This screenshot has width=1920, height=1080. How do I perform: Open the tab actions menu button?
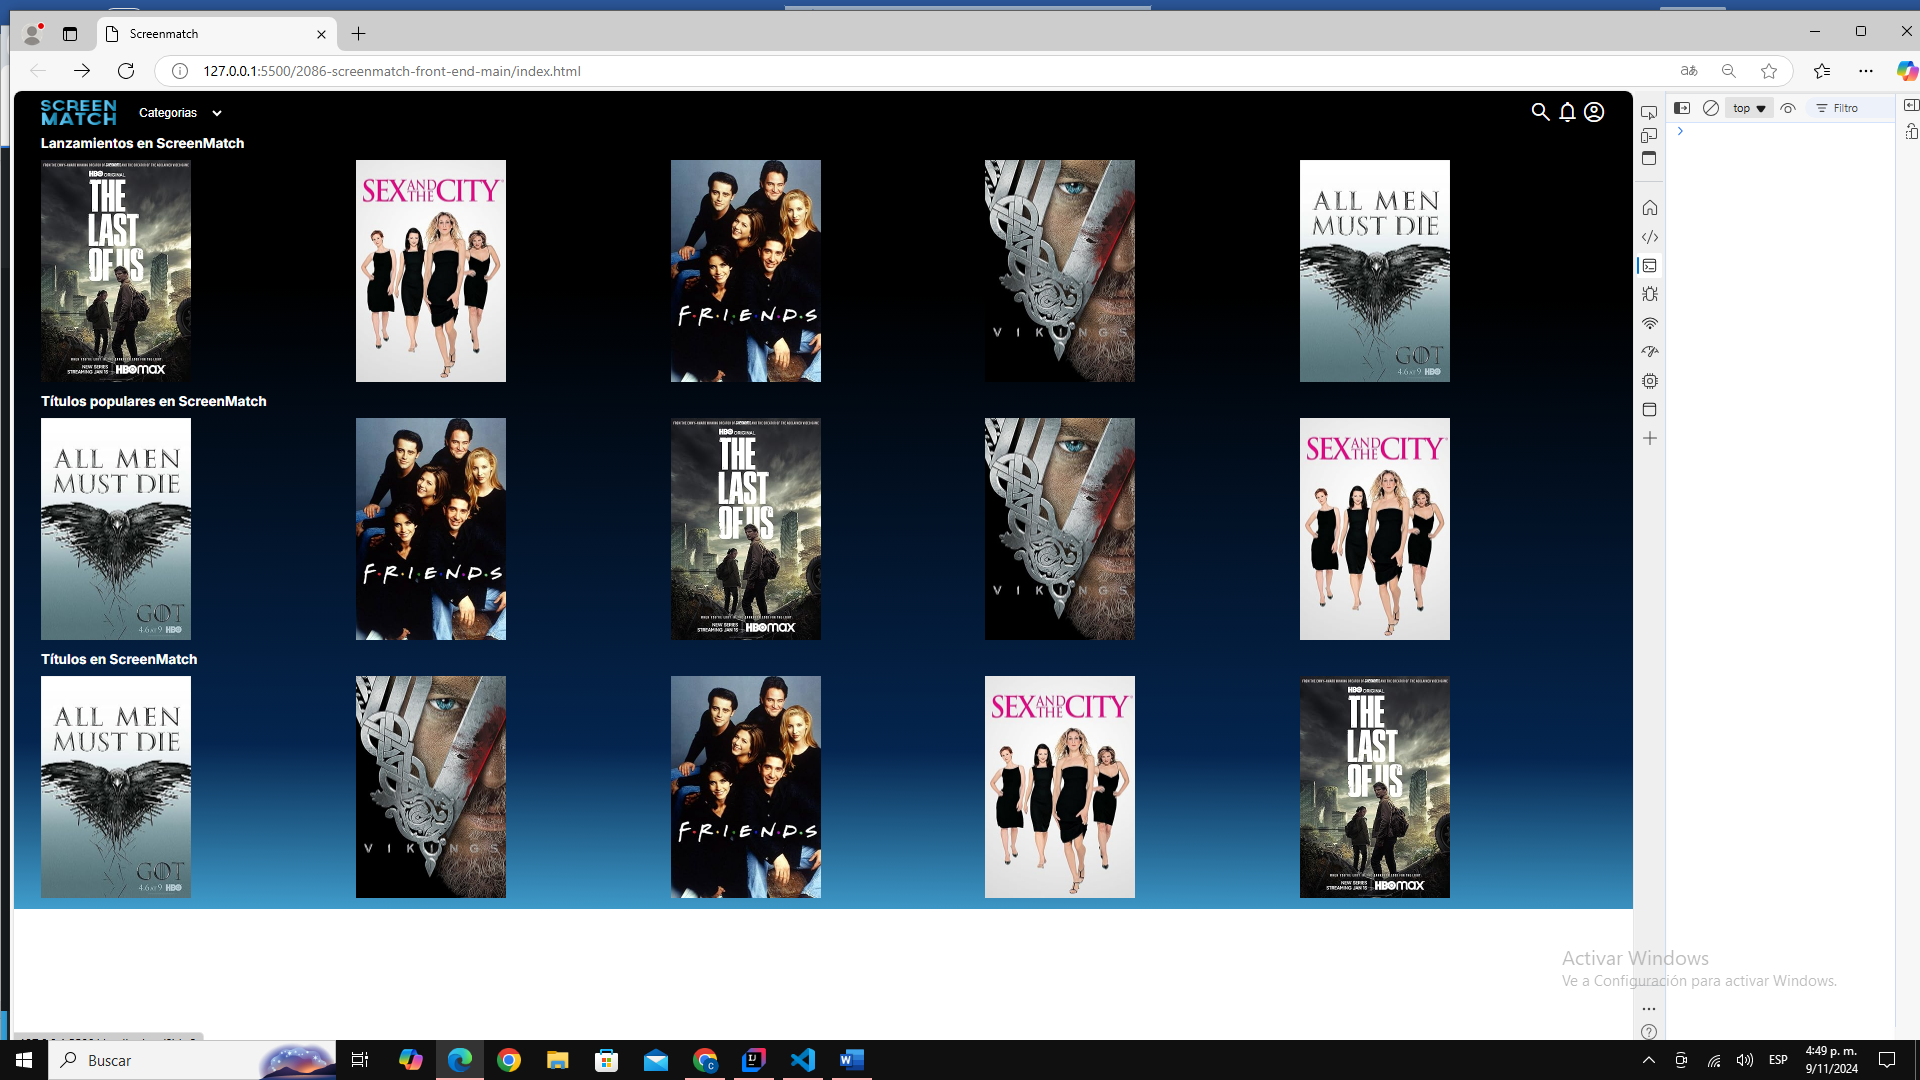coord(70,34)
